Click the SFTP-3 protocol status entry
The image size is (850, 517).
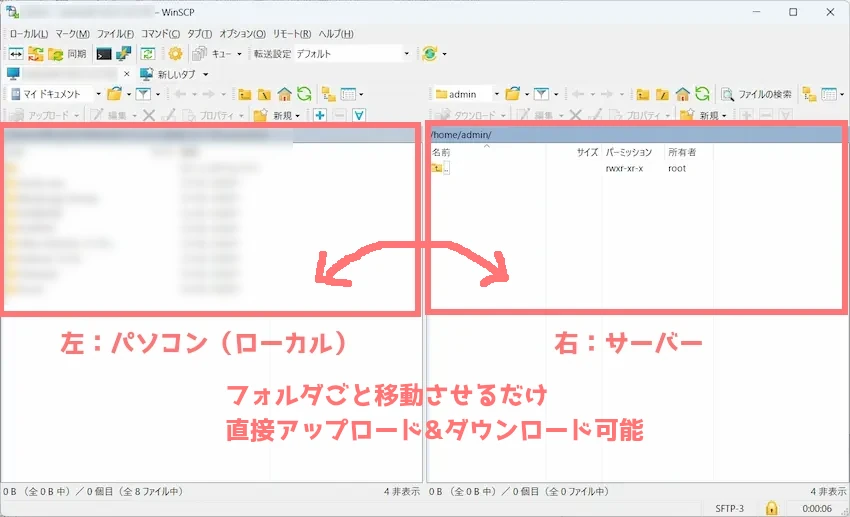coord(729,508)
